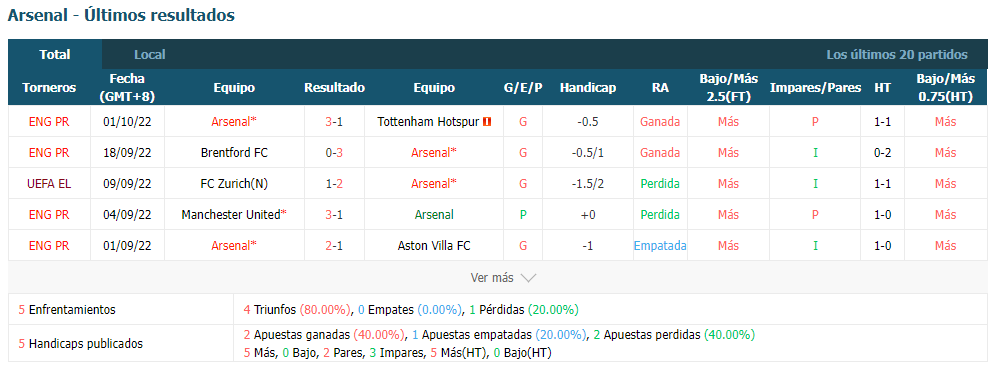Click the 0-3 result against Brentford

(x=334, y=153)
